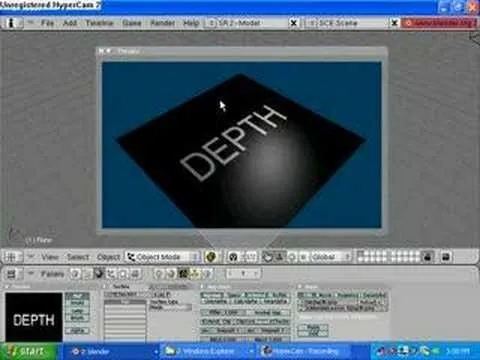Click the render this window icon
The width and height of the screenshot is (480, 360).
point(446,257)
